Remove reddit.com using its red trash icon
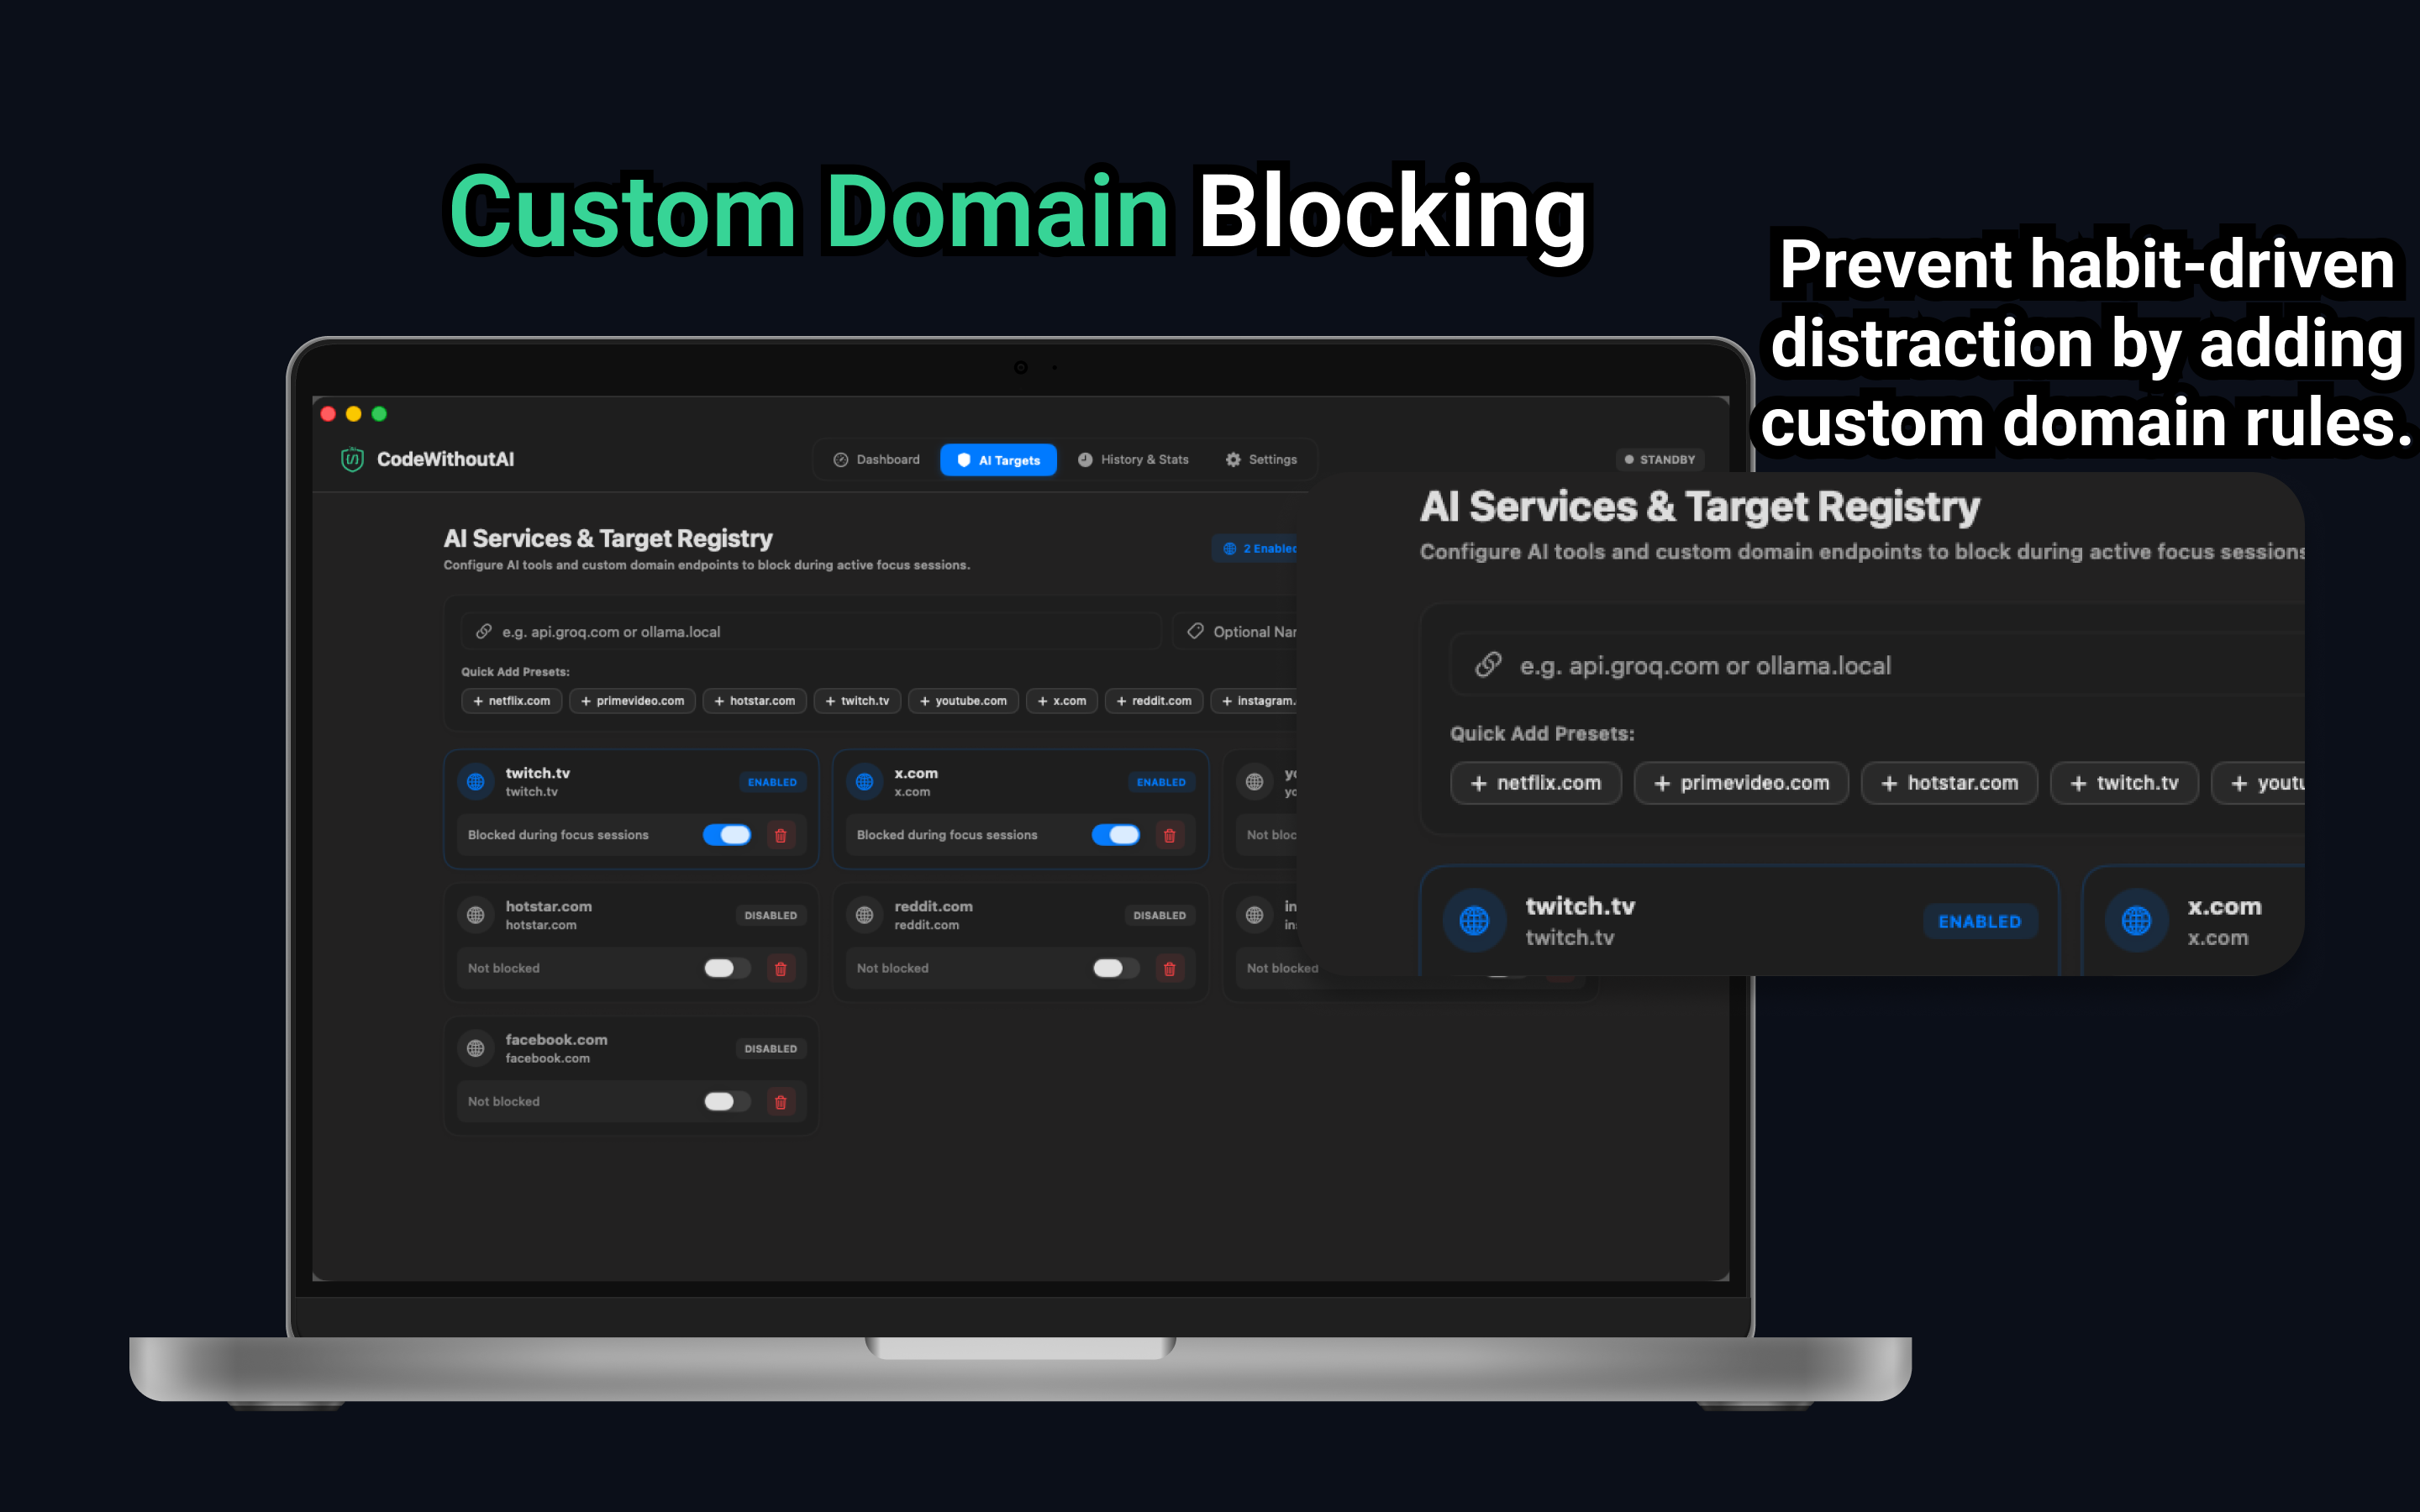The height and width of the screenshot is (1512, 2420). [x=1170, y=968]
